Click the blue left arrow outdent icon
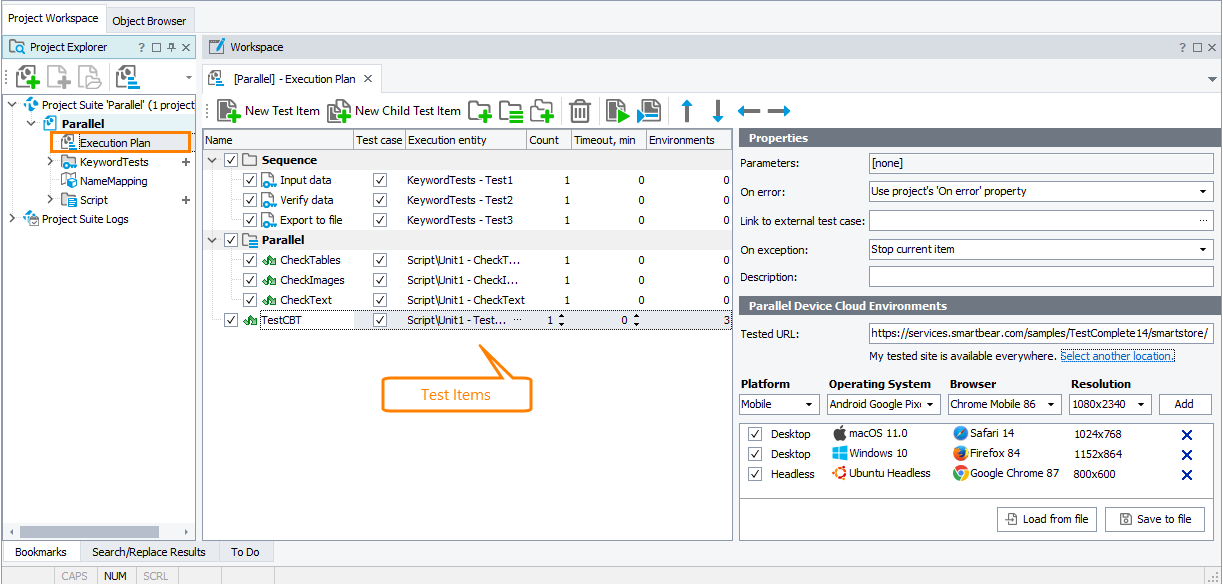 point(748,111)
